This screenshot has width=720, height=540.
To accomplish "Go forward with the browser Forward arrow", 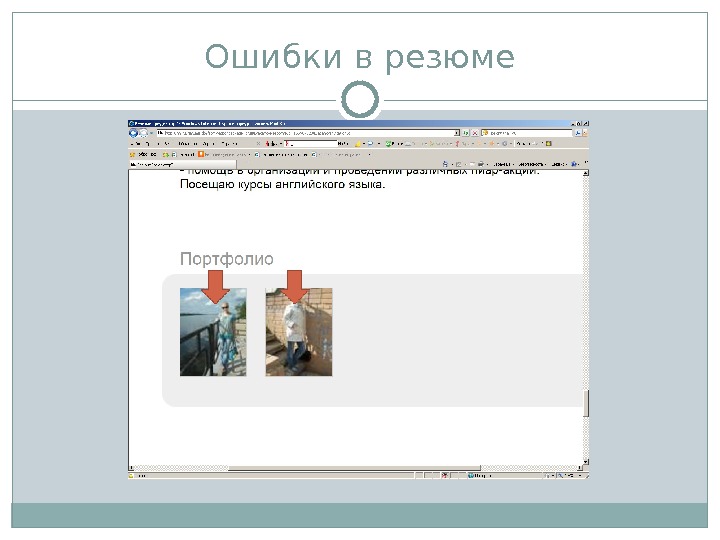I will [143, 133].
